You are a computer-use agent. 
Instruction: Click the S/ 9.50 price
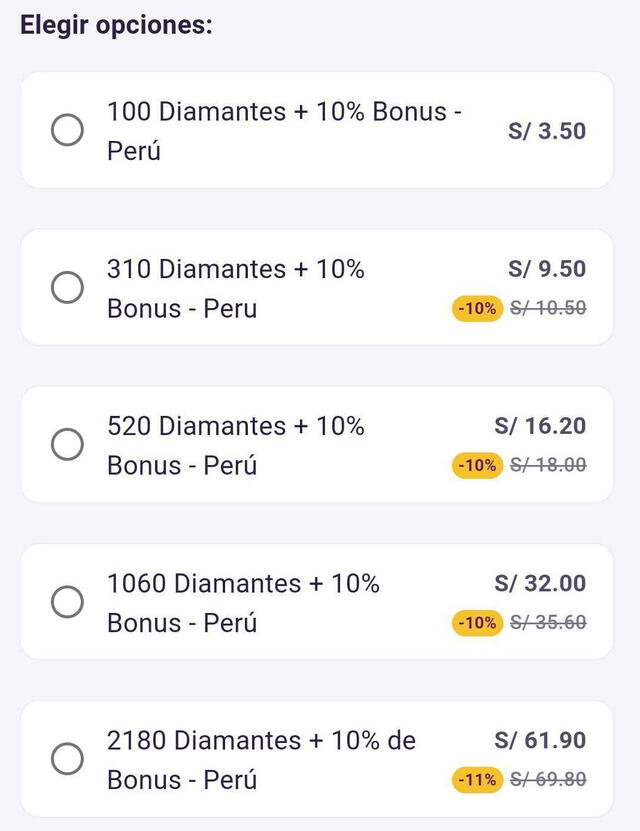coord(547,269)
